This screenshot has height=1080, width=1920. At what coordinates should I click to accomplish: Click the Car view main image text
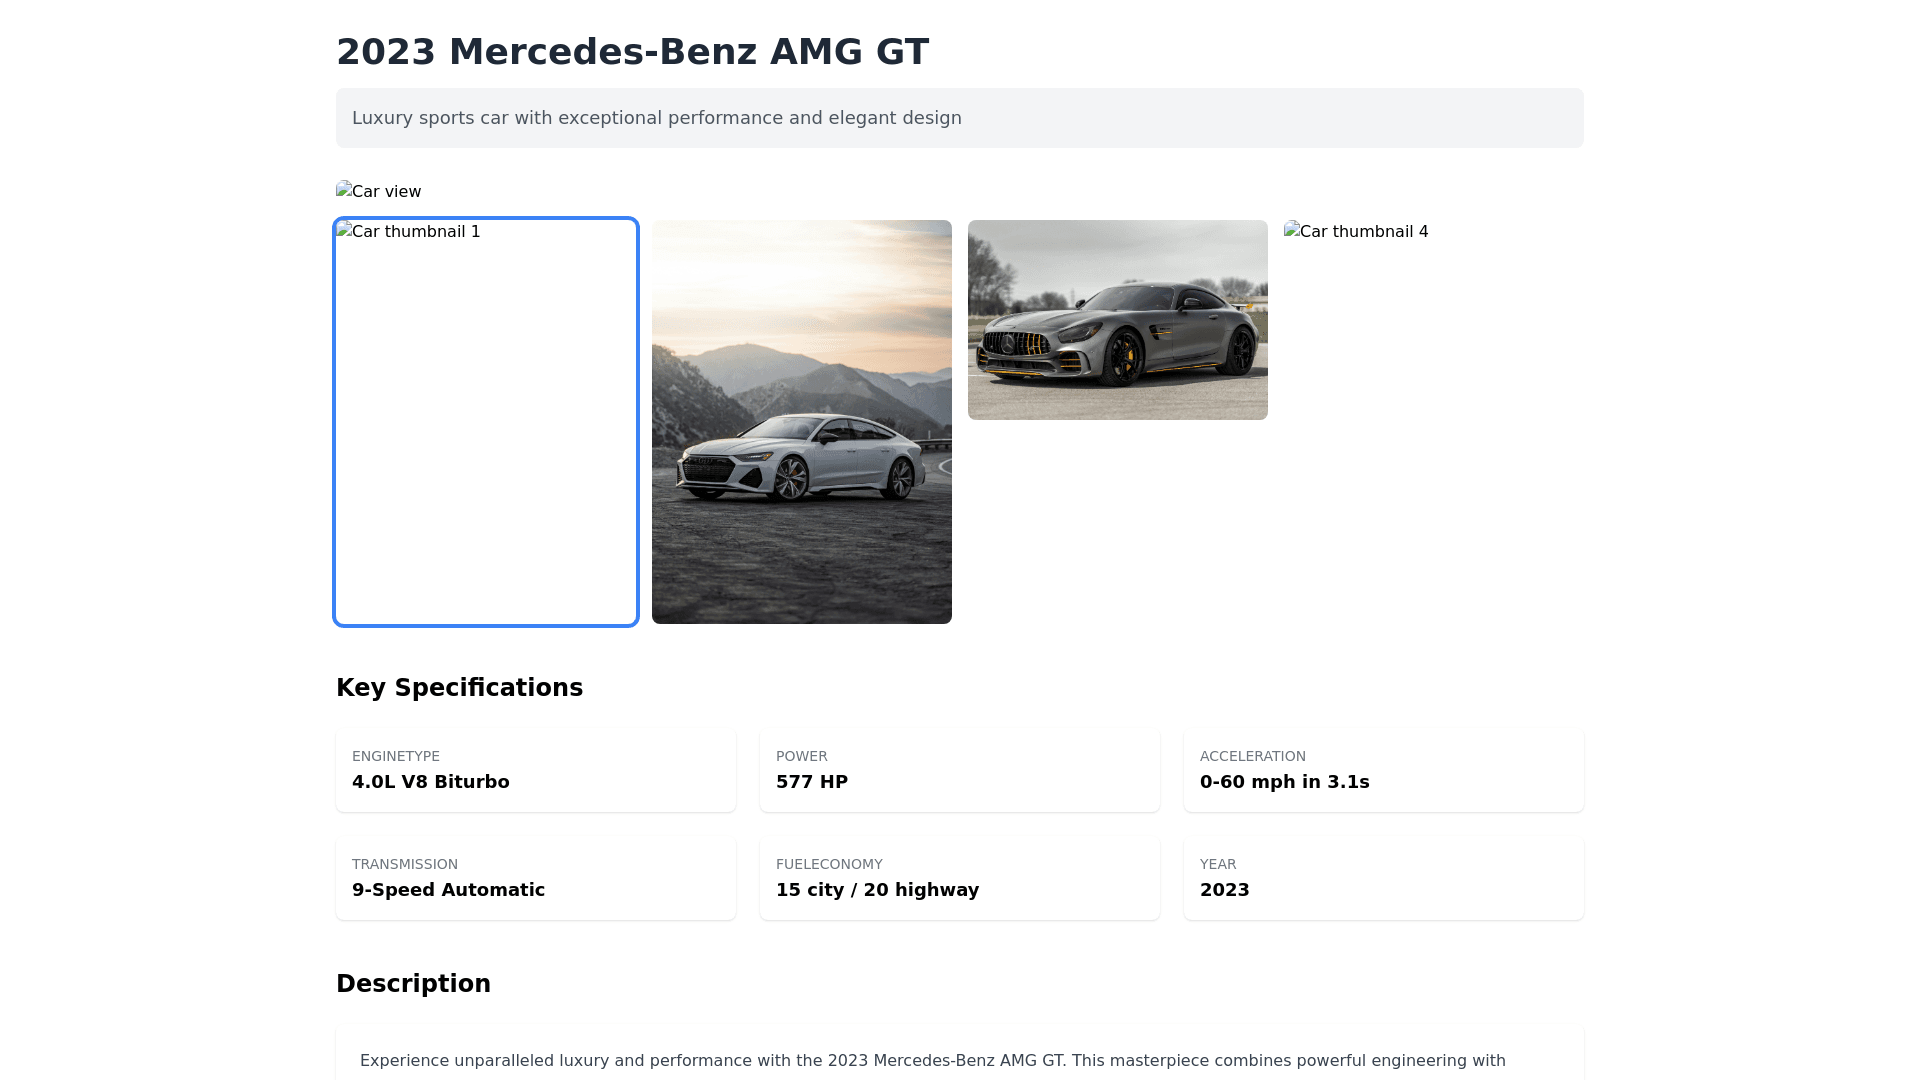tap(386, 192)
